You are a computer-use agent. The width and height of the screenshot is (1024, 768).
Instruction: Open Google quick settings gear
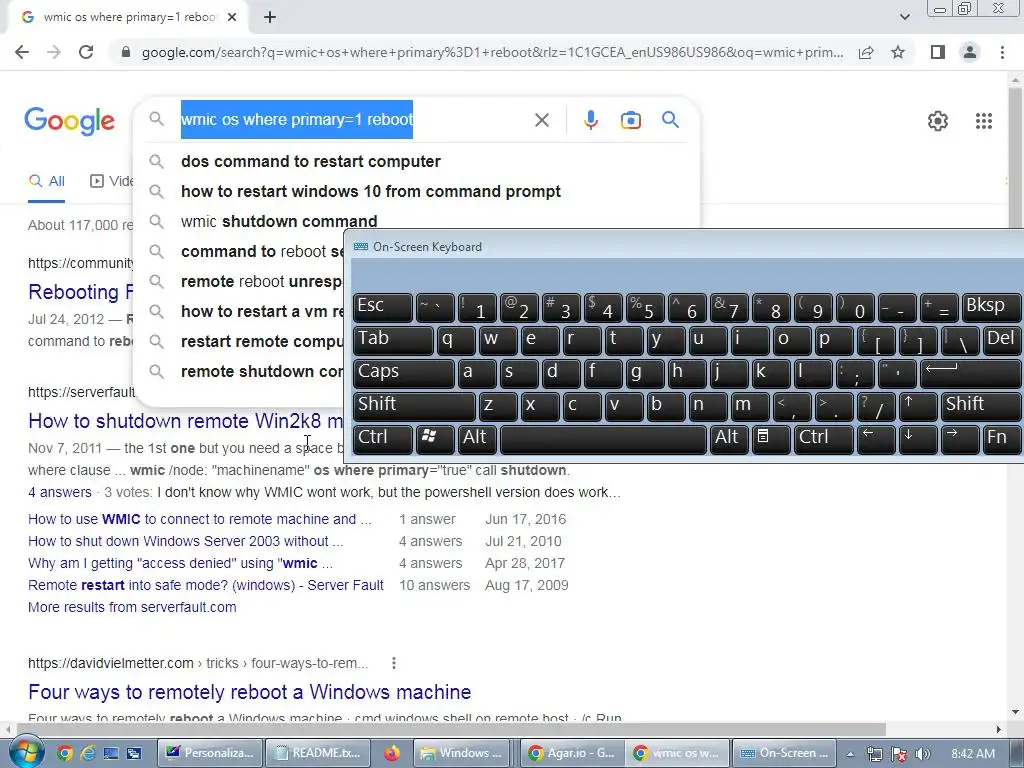938,121
